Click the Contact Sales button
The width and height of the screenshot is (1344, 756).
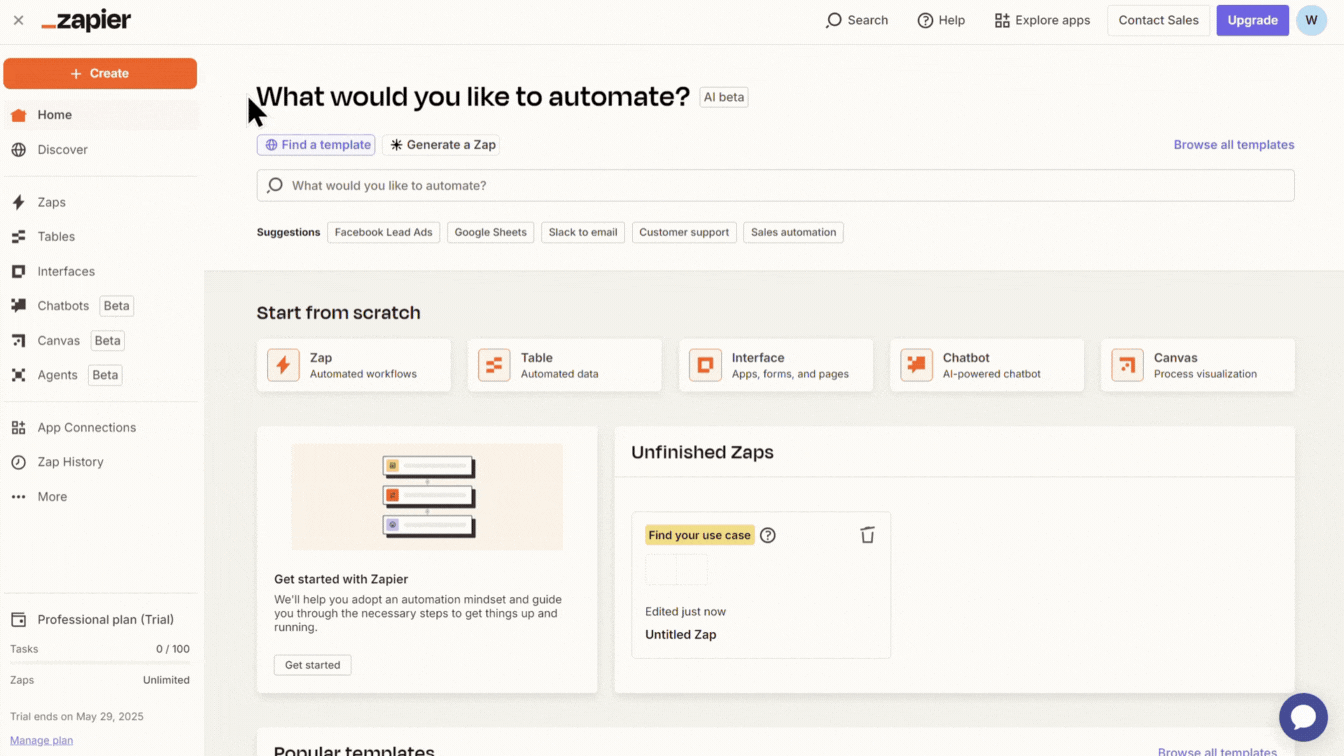[x=1158, y=20]
